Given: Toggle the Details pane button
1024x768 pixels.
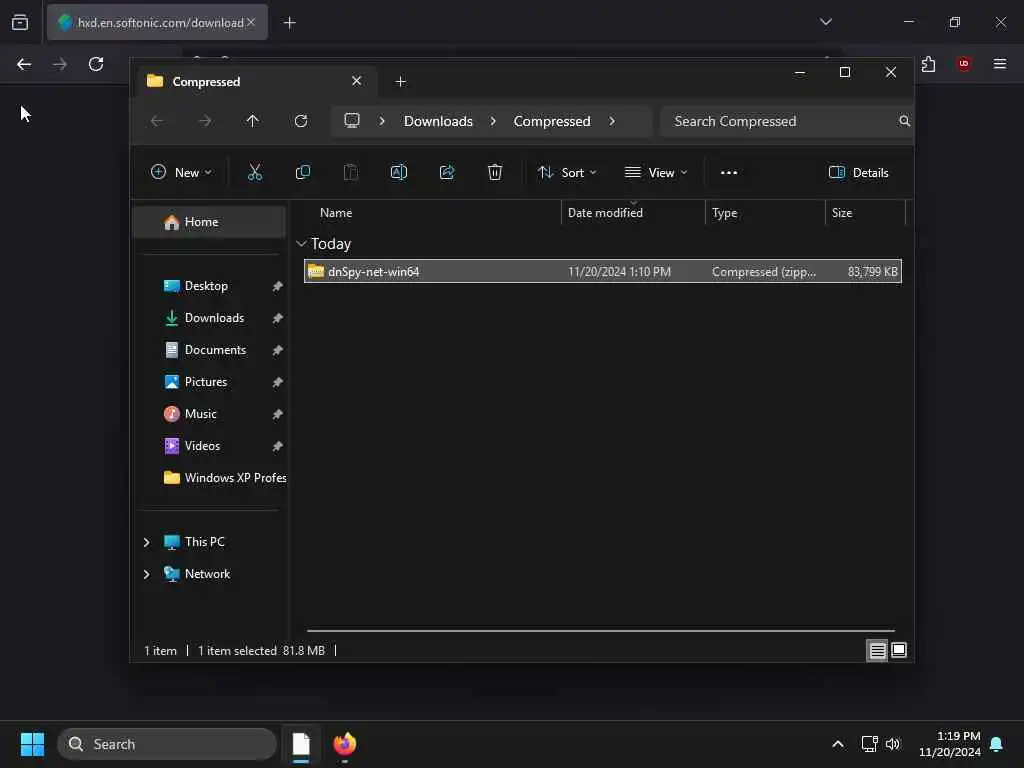Looking at the screenshot, I should click(858, 172).
